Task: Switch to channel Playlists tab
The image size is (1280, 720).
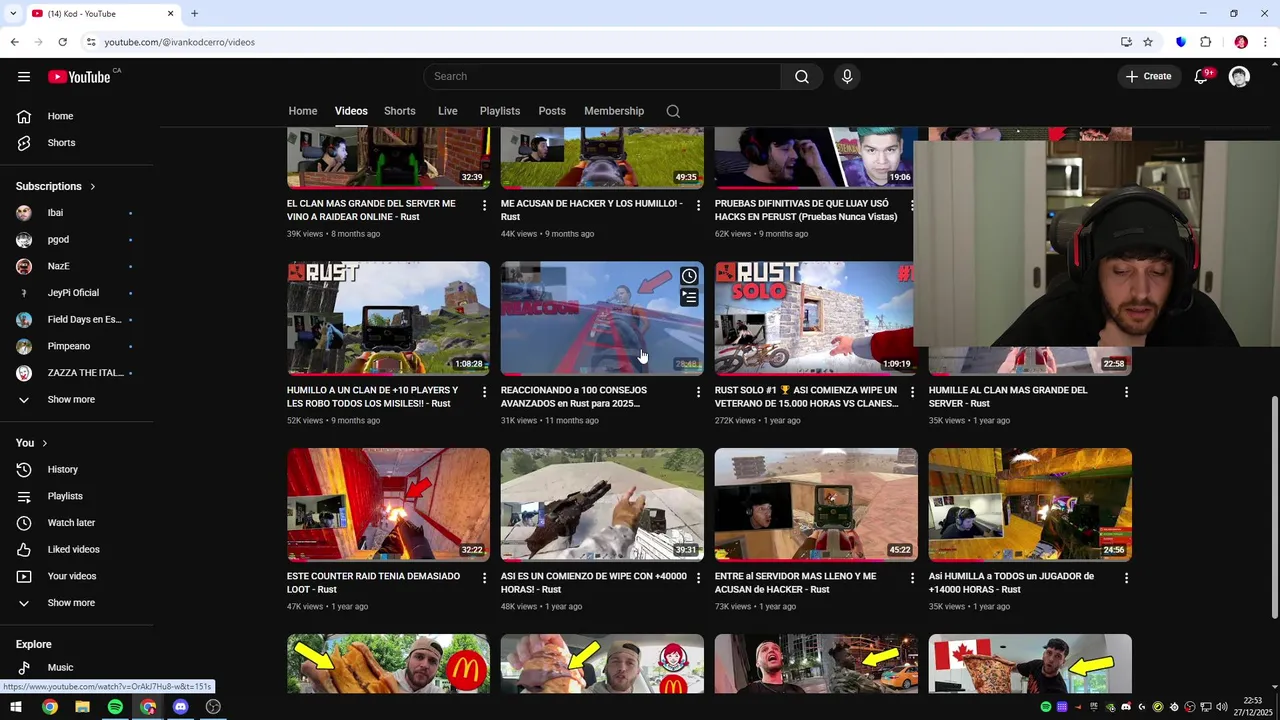Action: point(500,111)
